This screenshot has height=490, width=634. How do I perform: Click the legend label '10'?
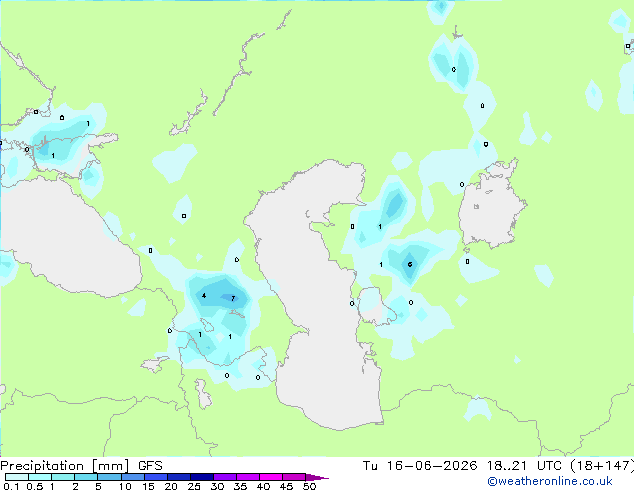(125, 486)
